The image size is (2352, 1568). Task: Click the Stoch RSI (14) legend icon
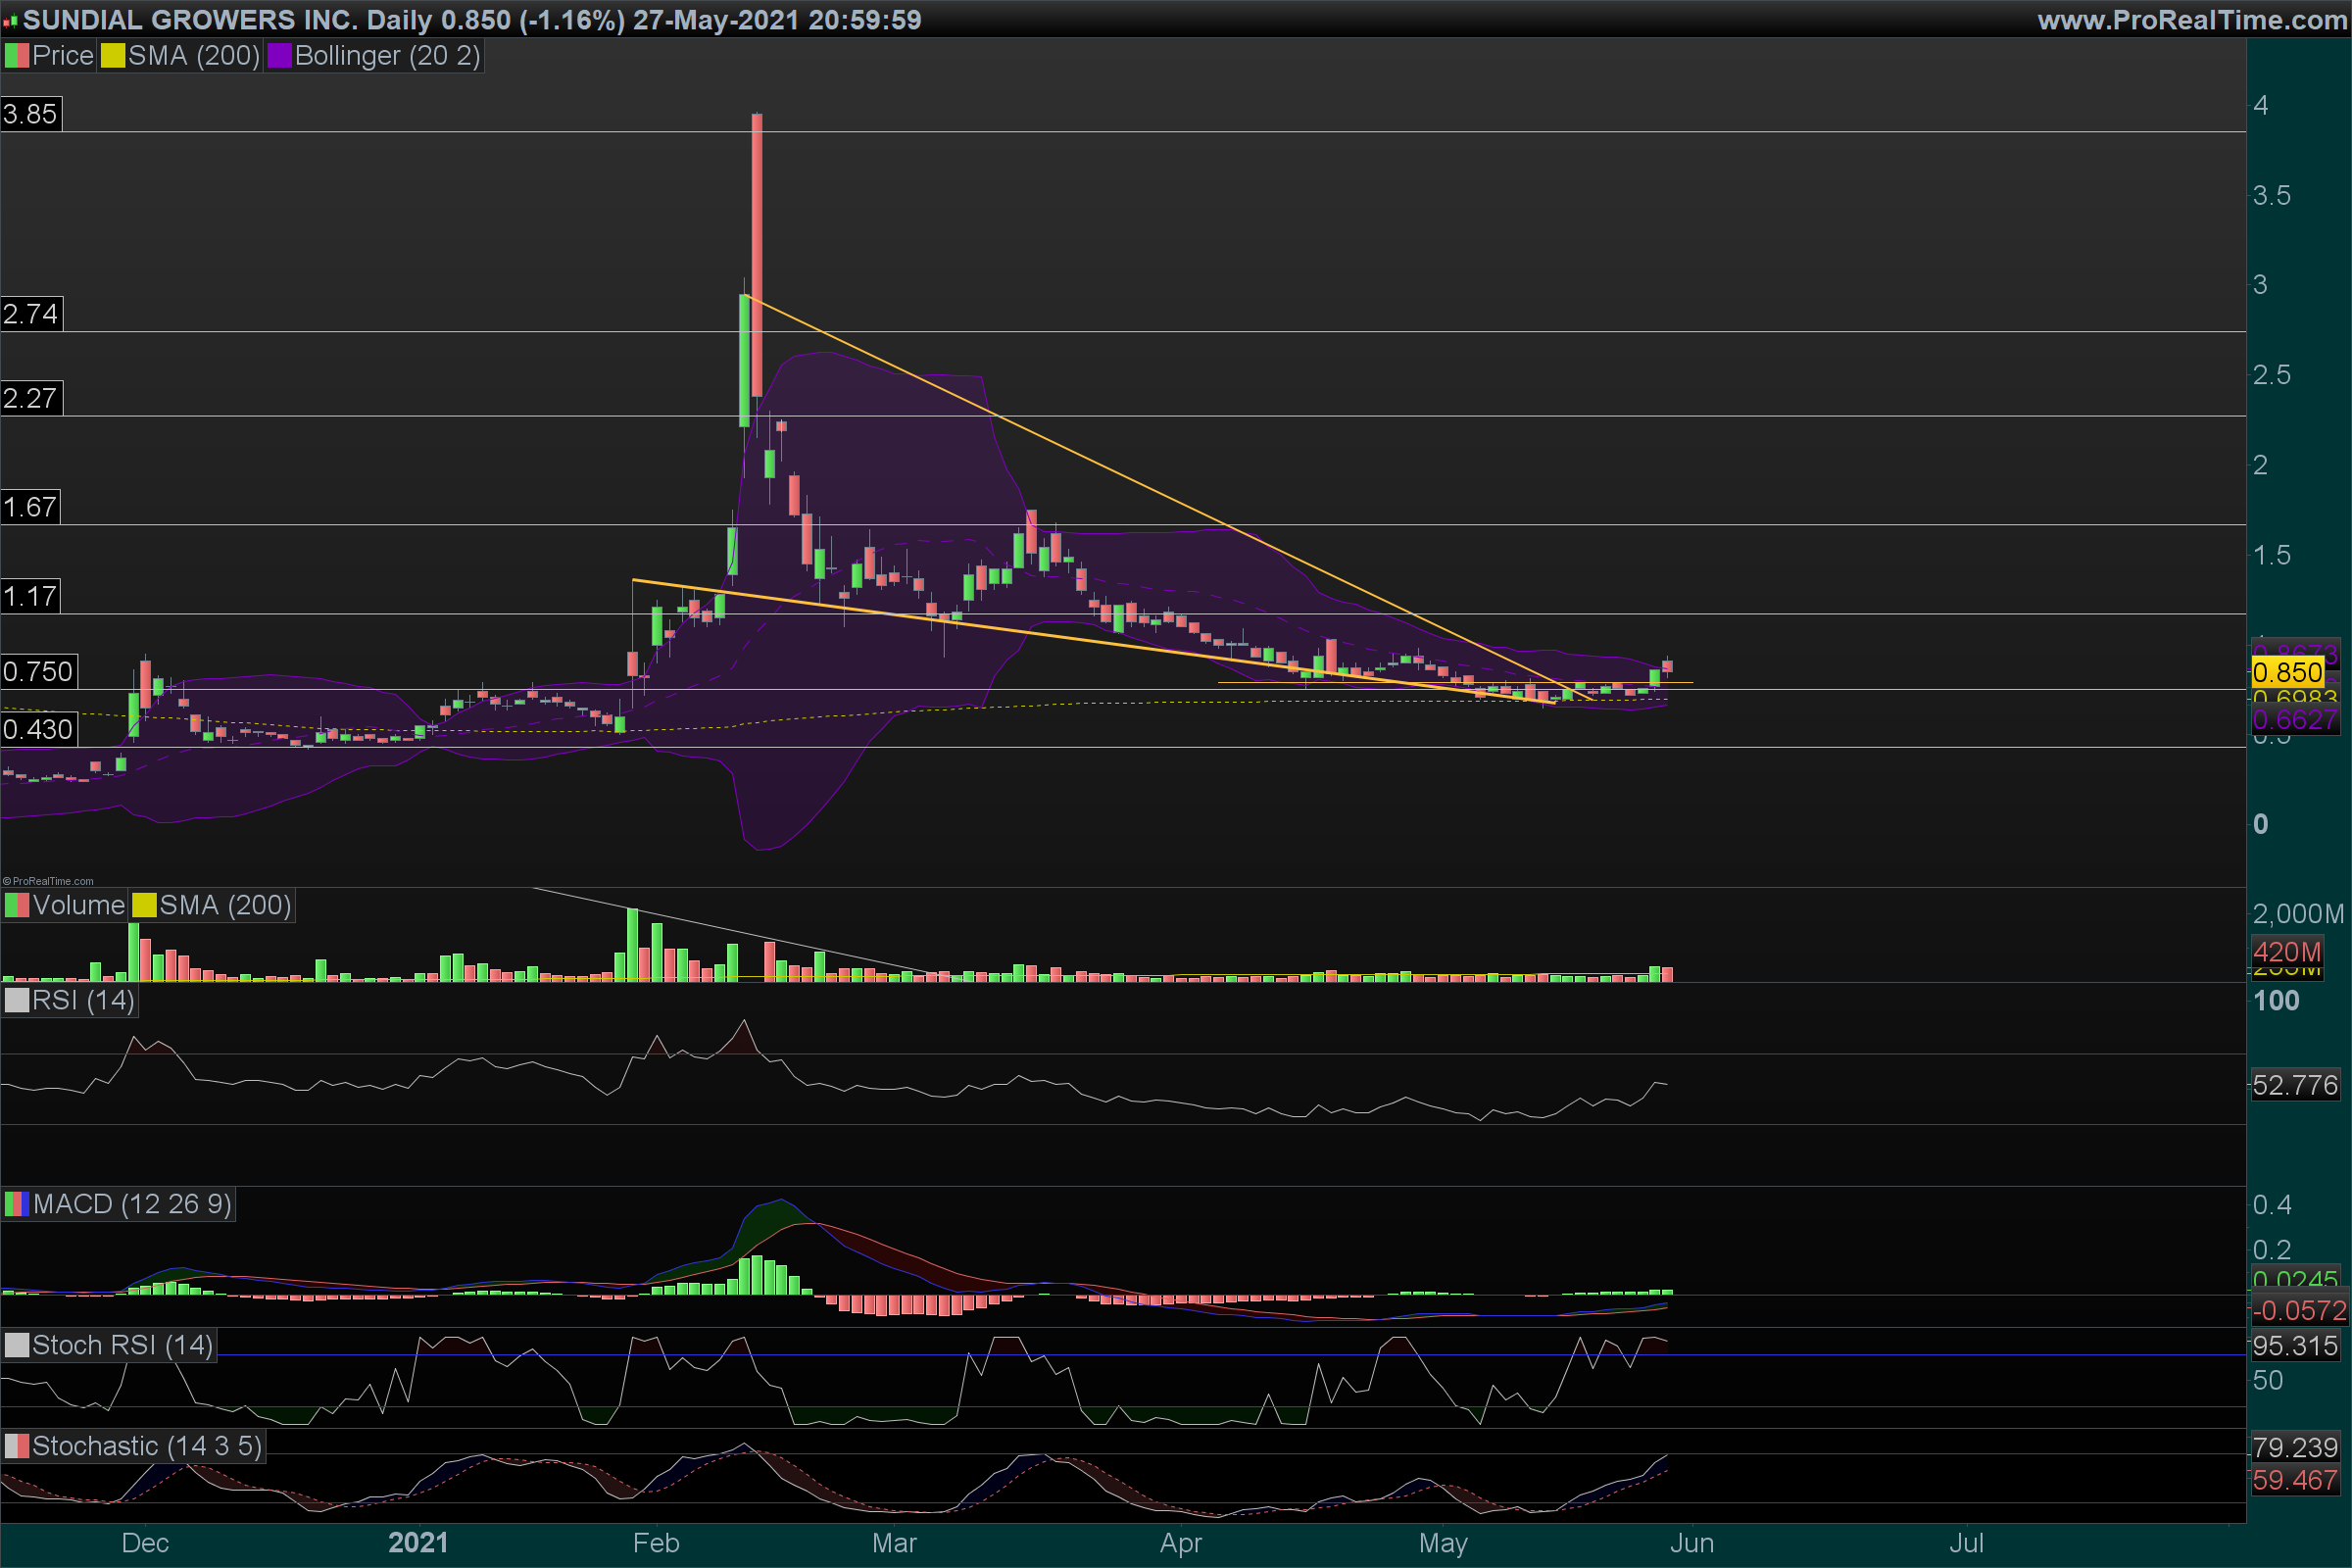17,1346
